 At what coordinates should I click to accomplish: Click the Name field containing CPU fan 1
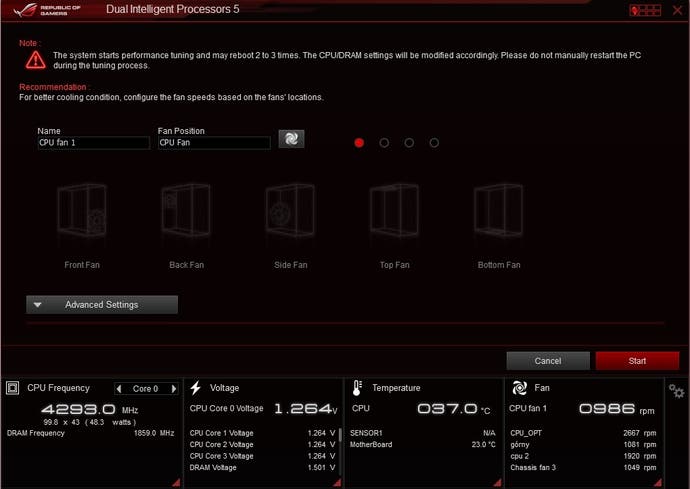(94, 143)
